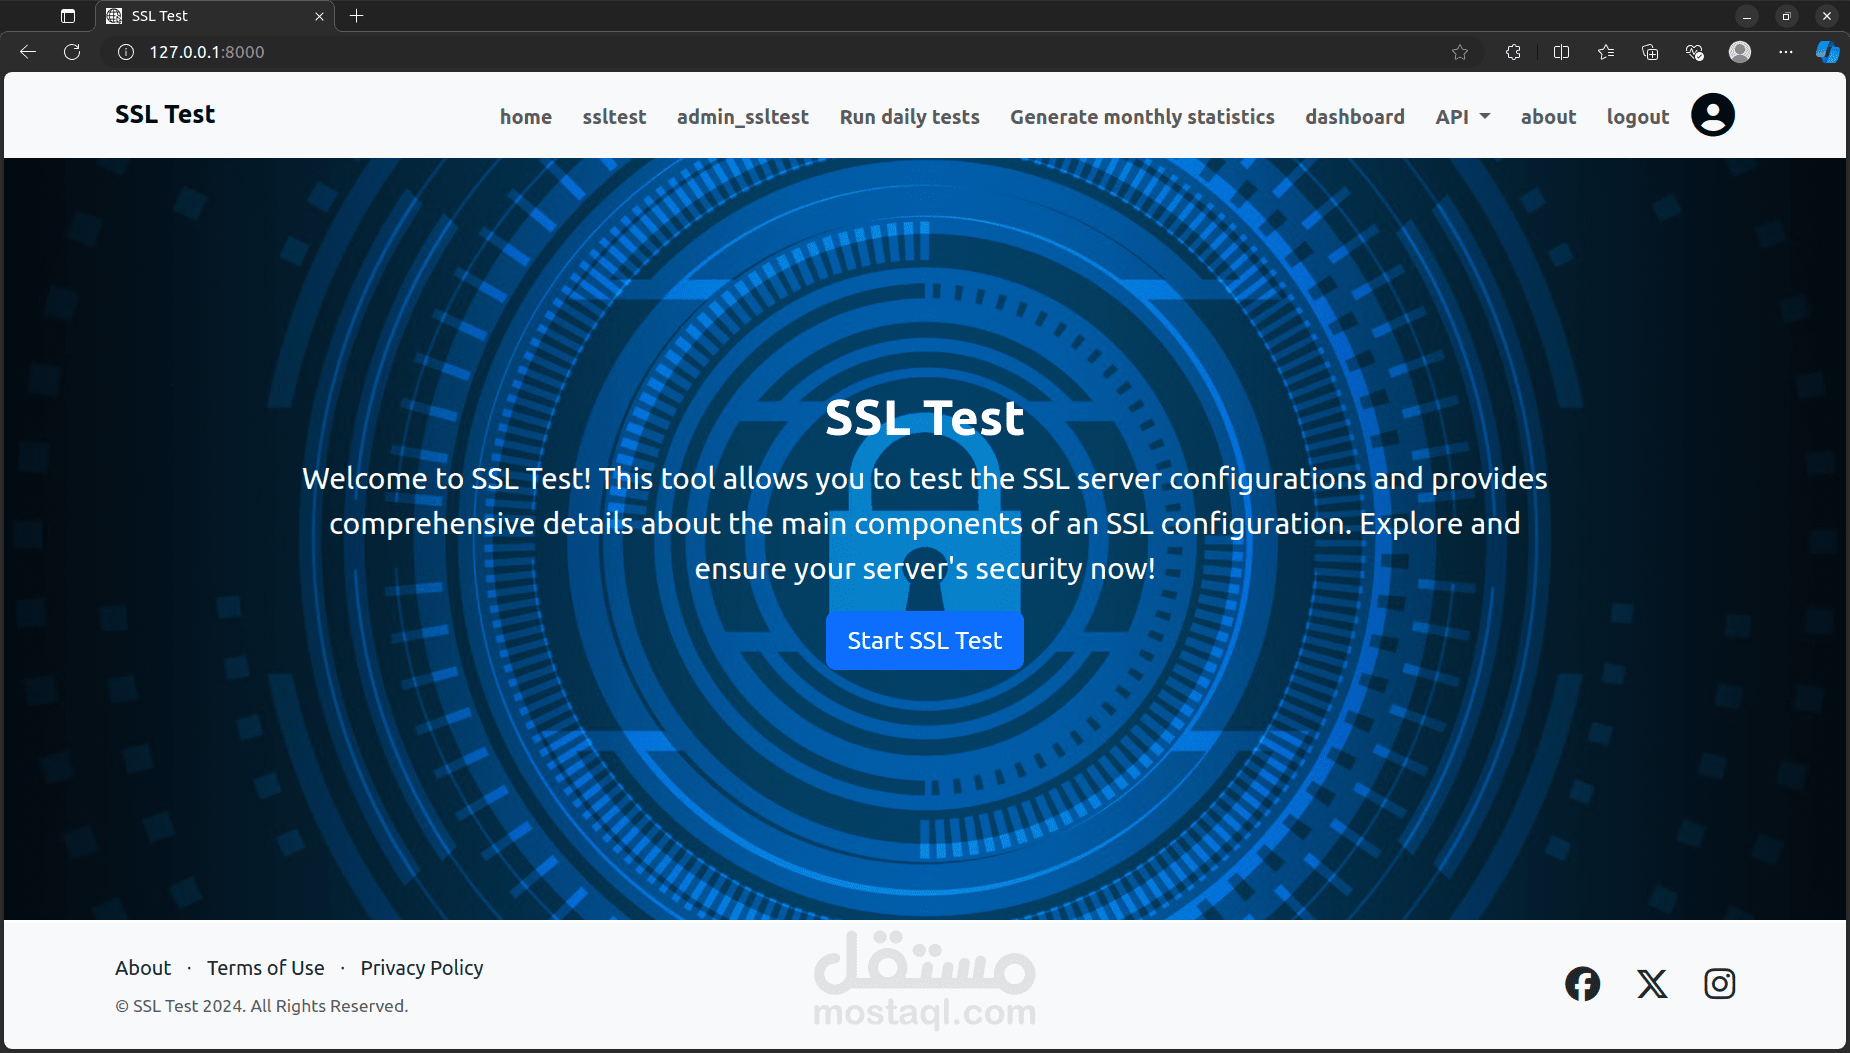Open the browser profile account icon
The height and width of the screenshot is (1053, 1850).
tap(1740, 52)
